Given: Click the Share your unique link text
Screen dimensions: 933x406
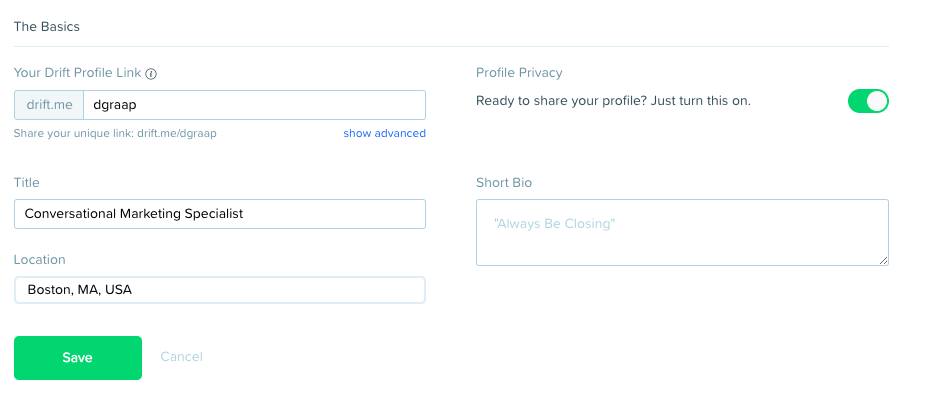Looking at the screenshot, I should click(115, 133).
